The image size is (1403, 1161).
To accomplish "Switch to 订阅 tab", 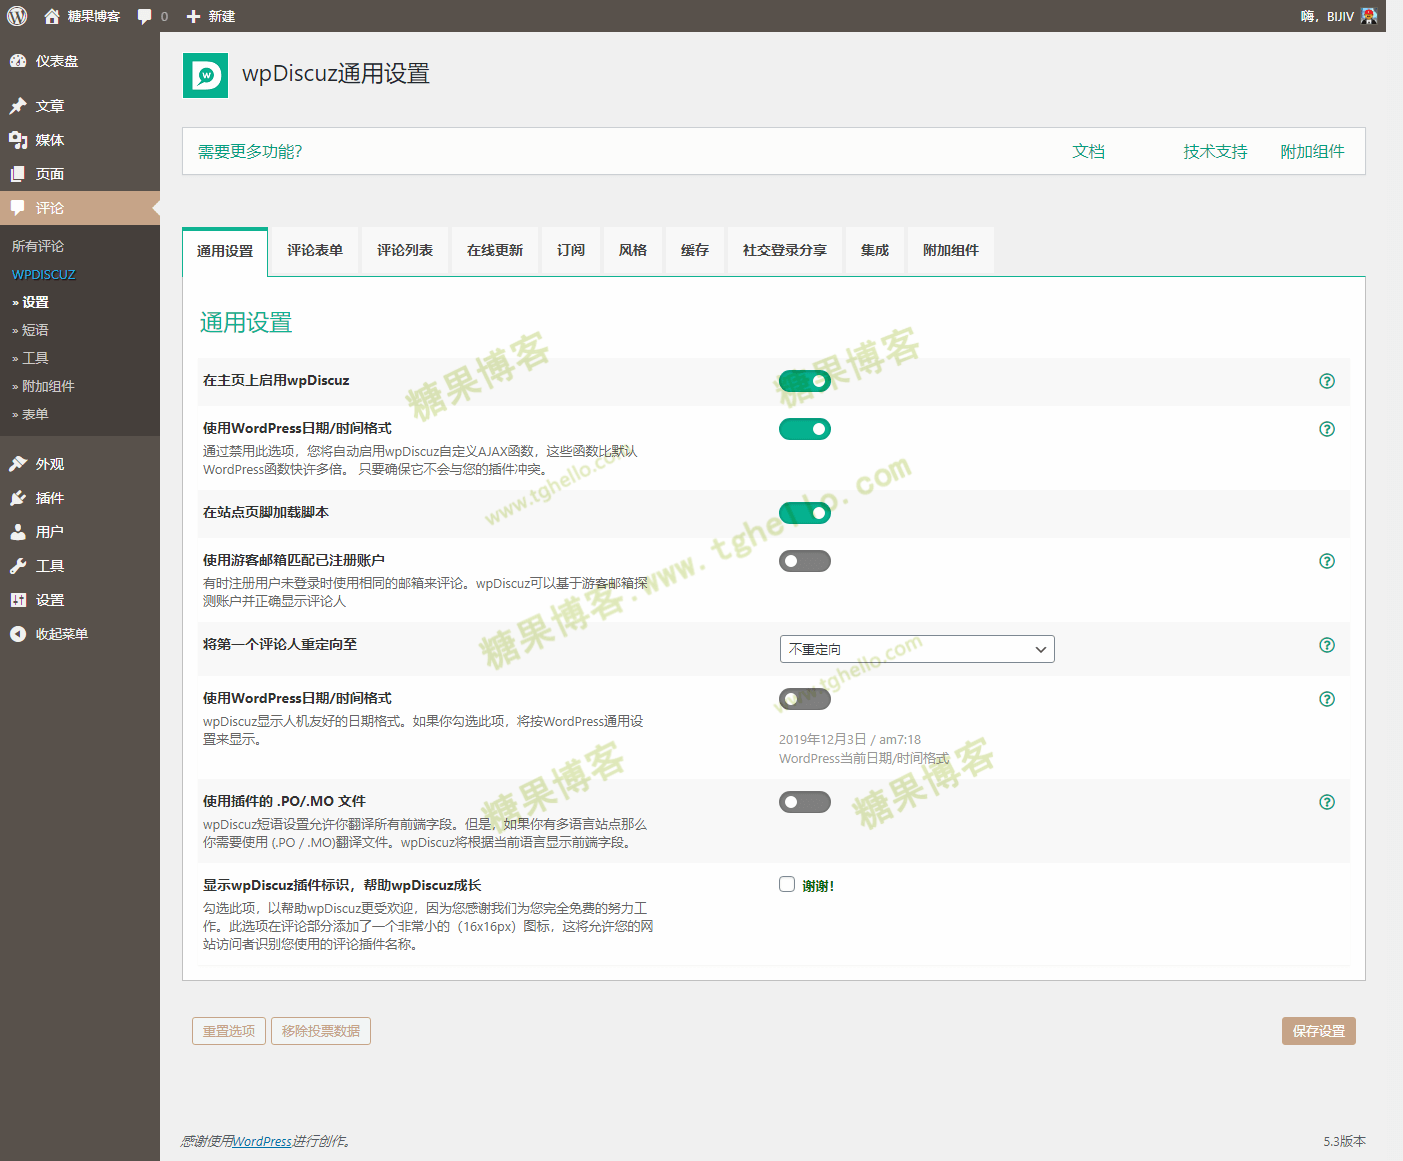I will pyautogui.click(x=571, y=250).
